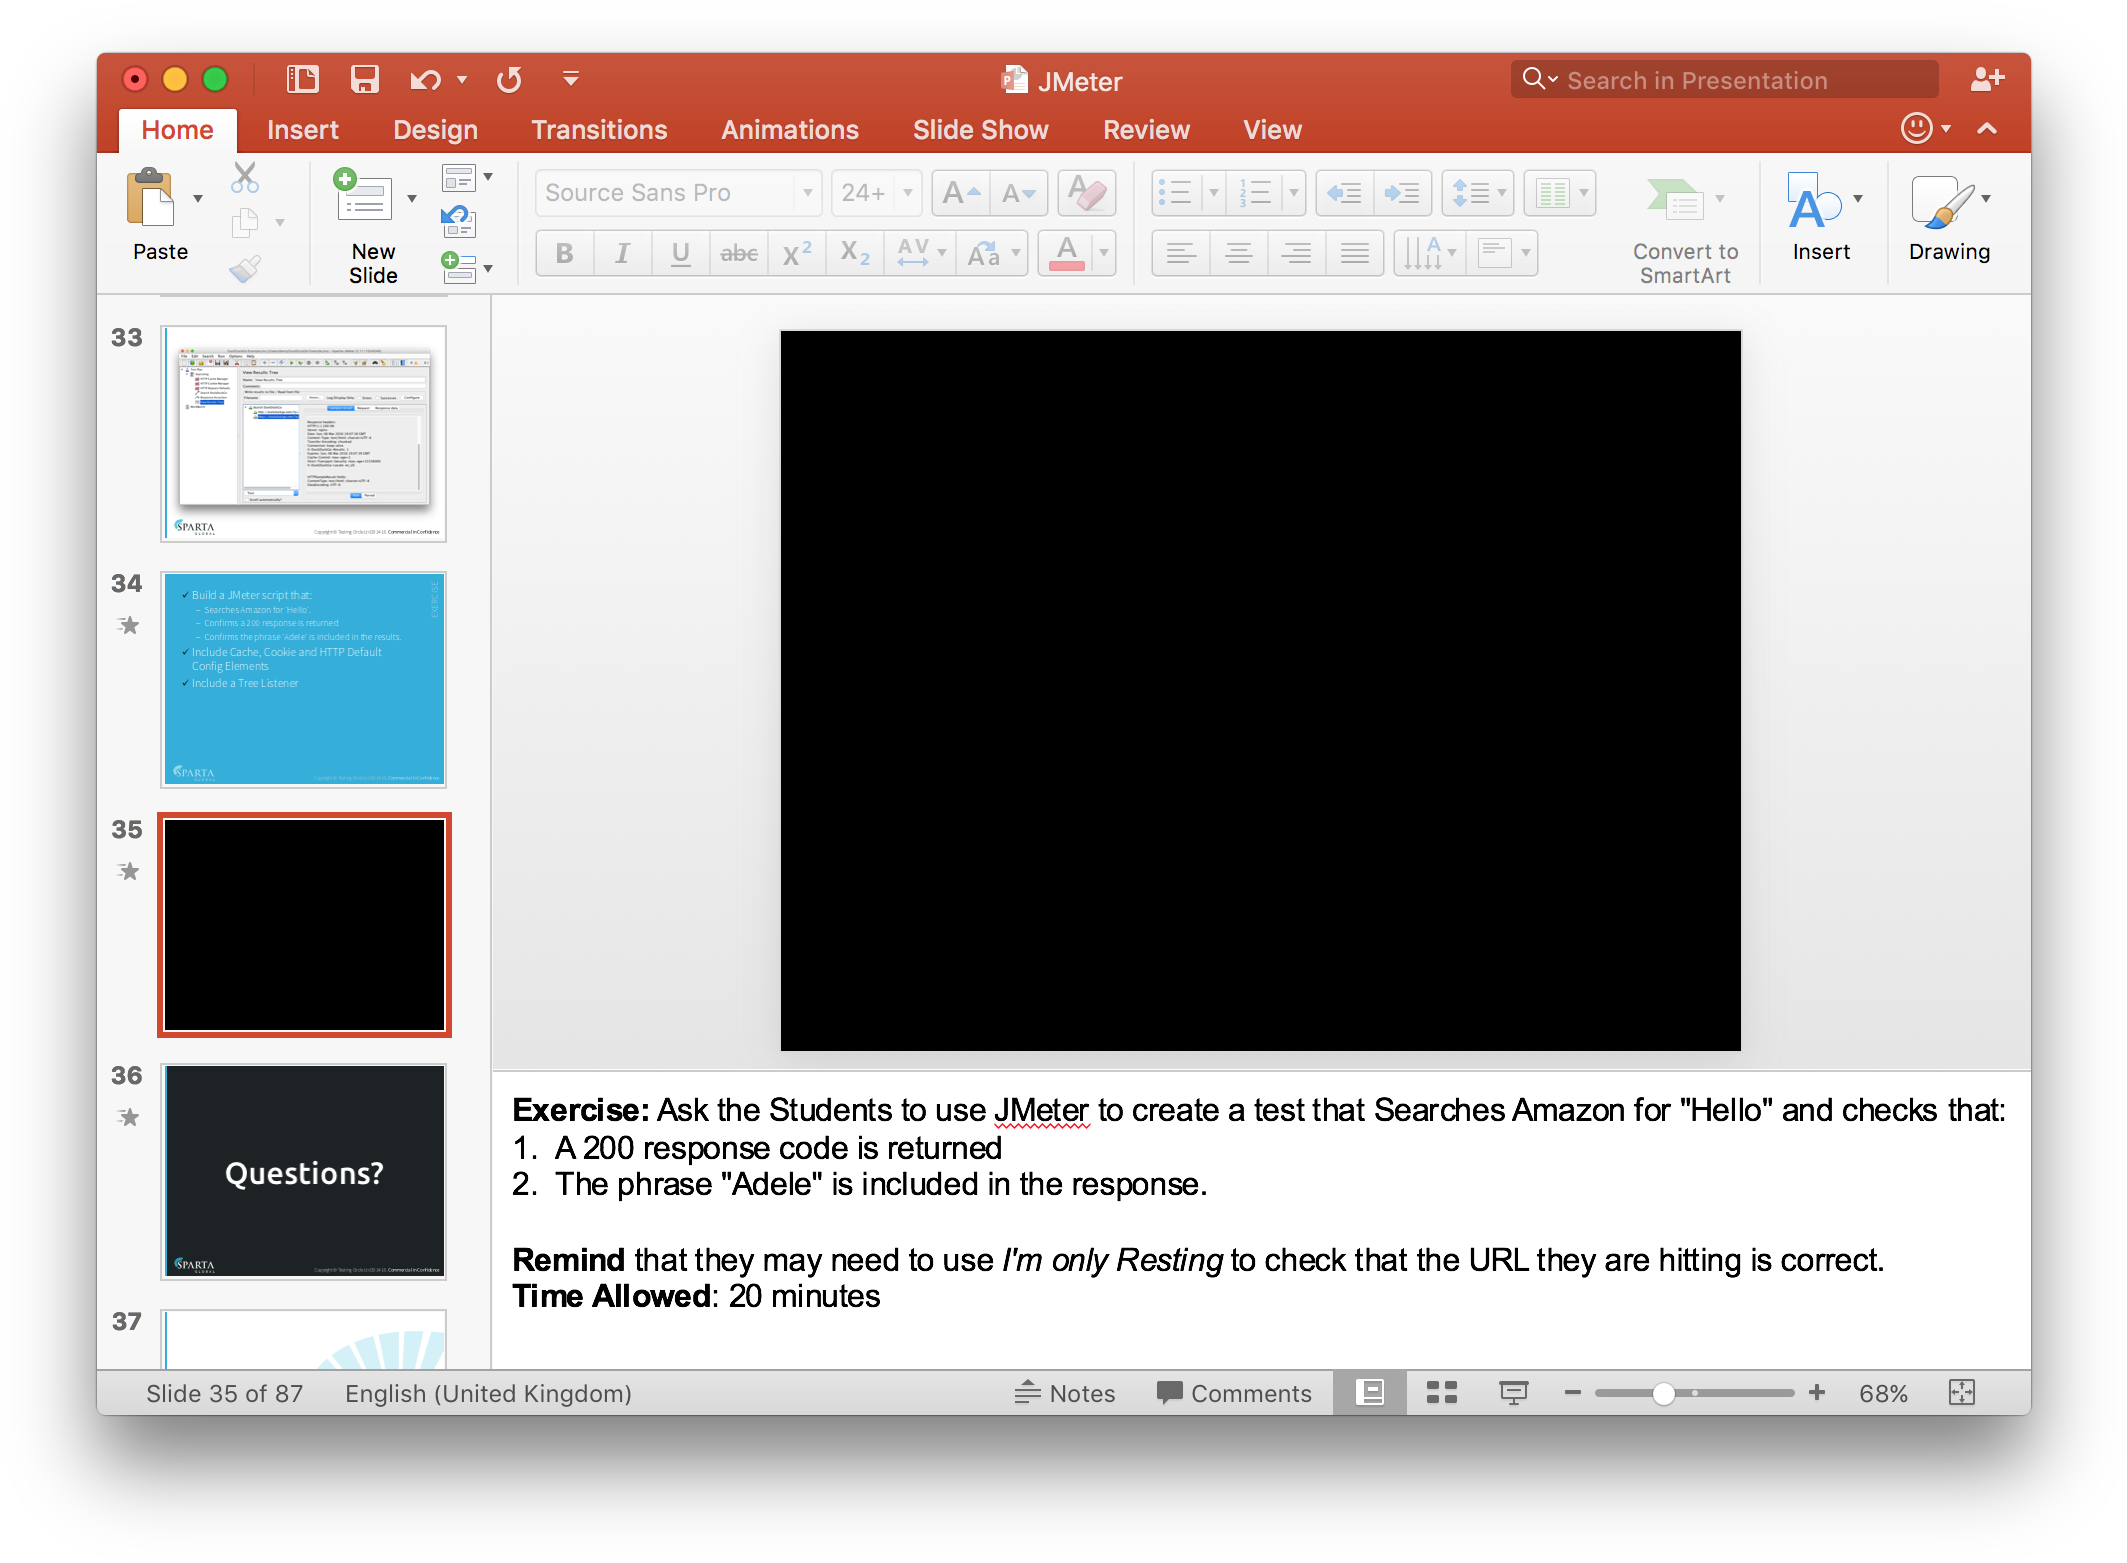
Task: Open the Source Sans Pro font dropdown
Action: (807, 192)
